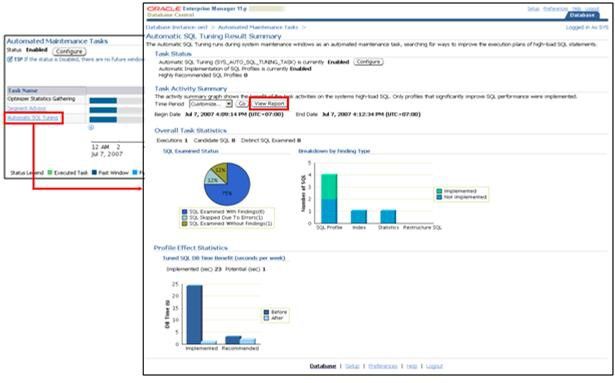Select the Database tab at top right
615x383 pixels.
[x=582, y=15]
